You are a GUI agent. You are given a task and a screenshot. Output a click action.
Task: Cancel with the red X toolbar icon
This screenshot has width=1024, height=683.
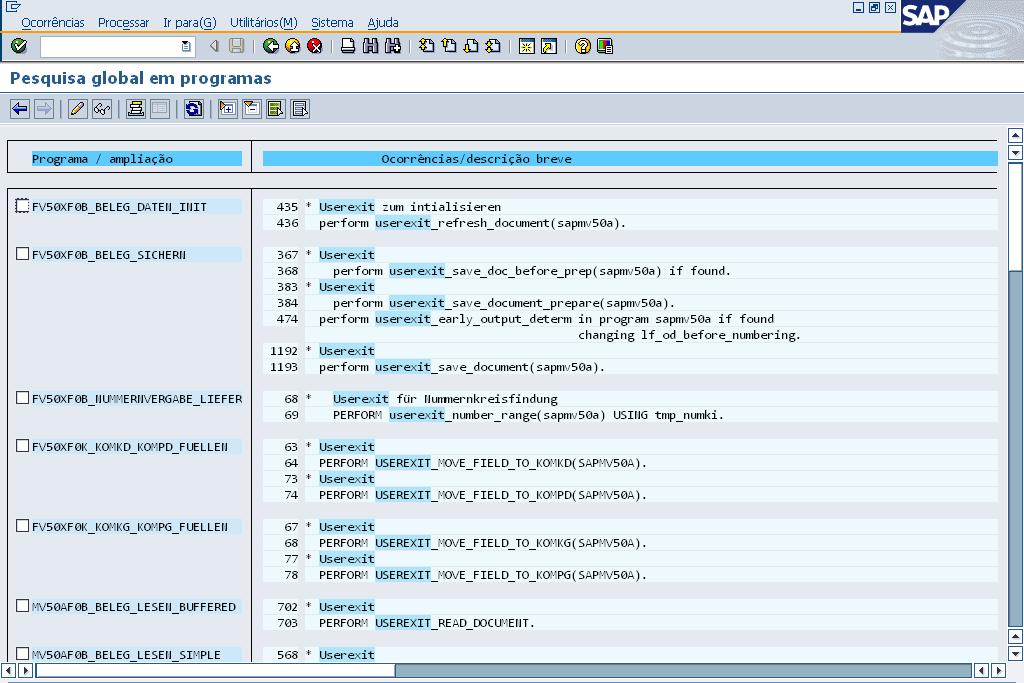[x=315, y=46]
